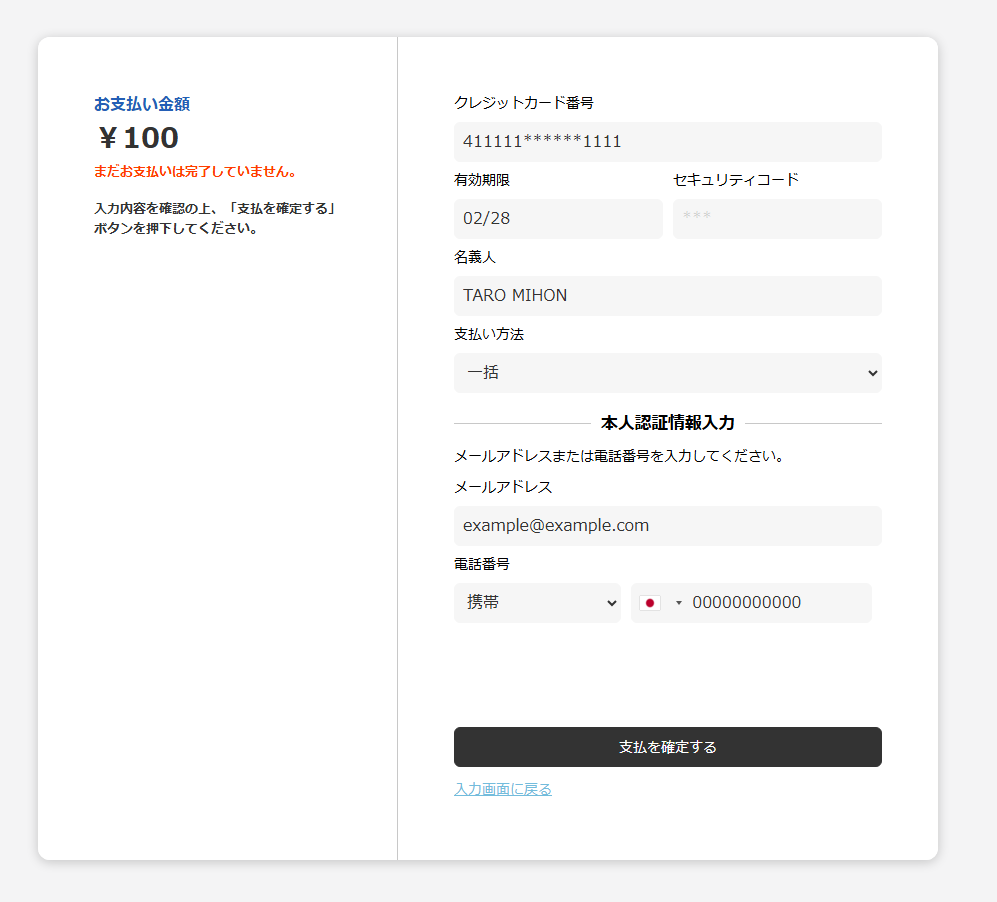Click the credit card number field
997x902 pixels.
(667, 141)
